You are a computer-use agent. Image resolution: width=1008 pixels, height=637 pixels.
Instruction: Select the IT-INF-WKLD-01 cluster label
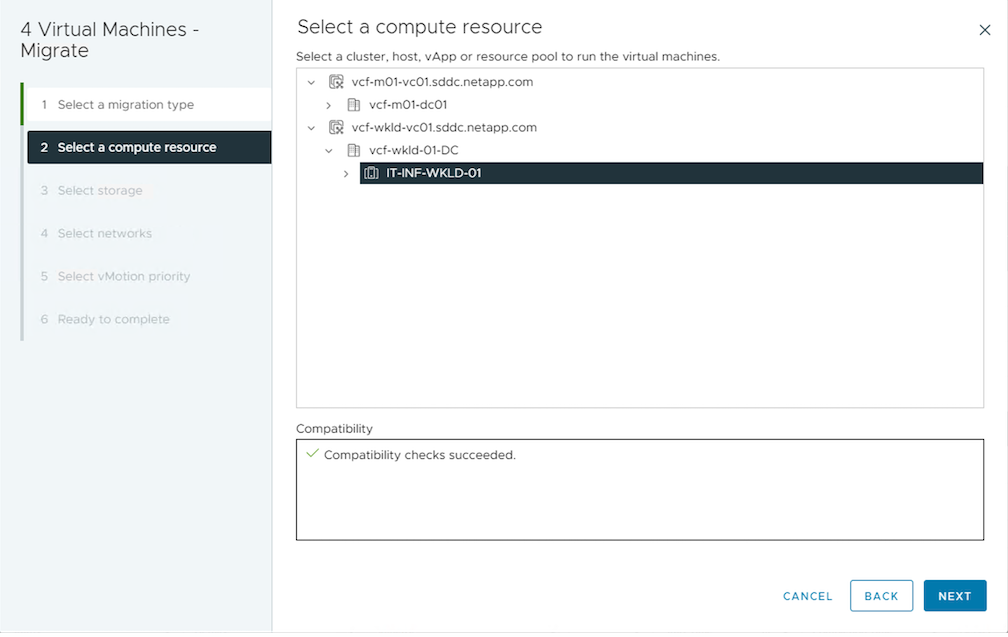click(x=434, y=174)
